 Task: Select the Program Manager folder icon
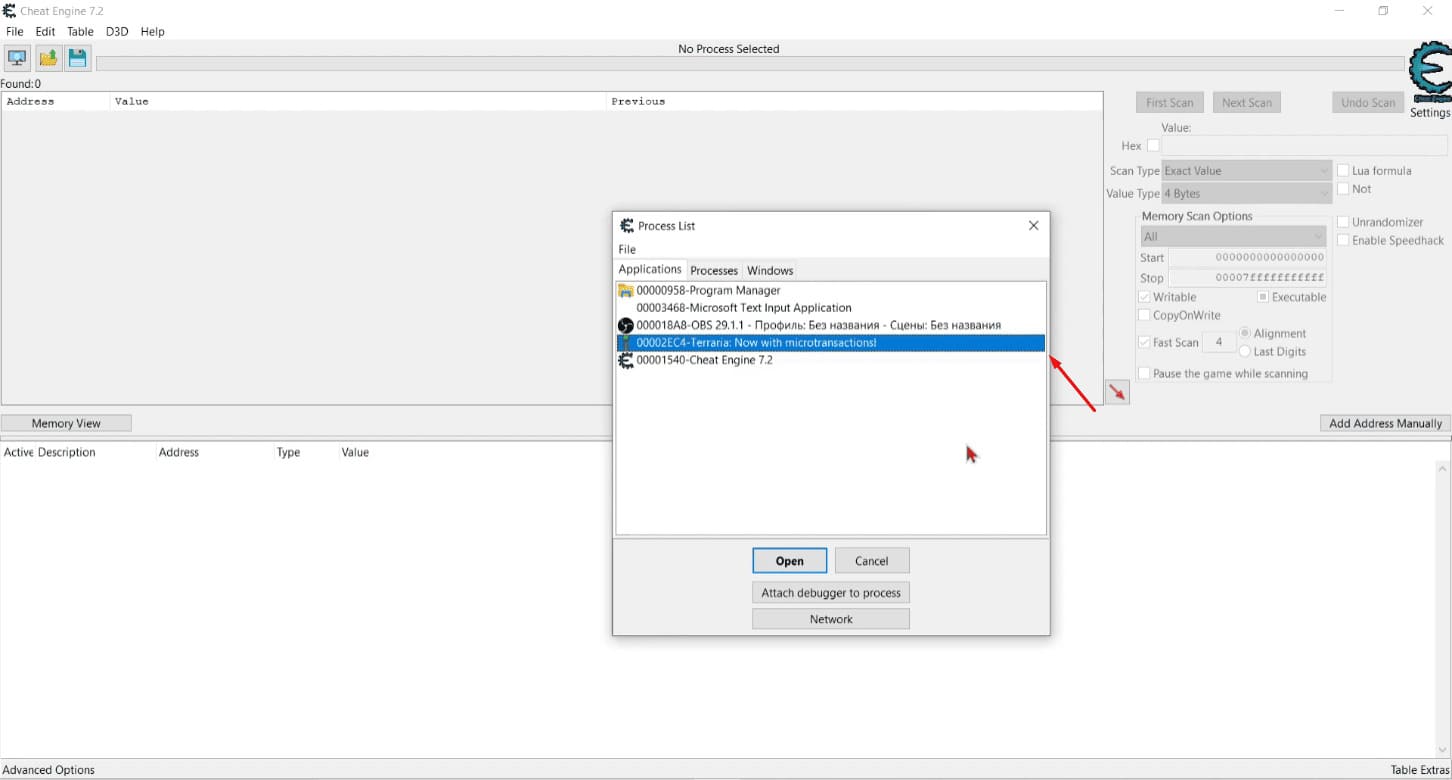coord(626,291)
